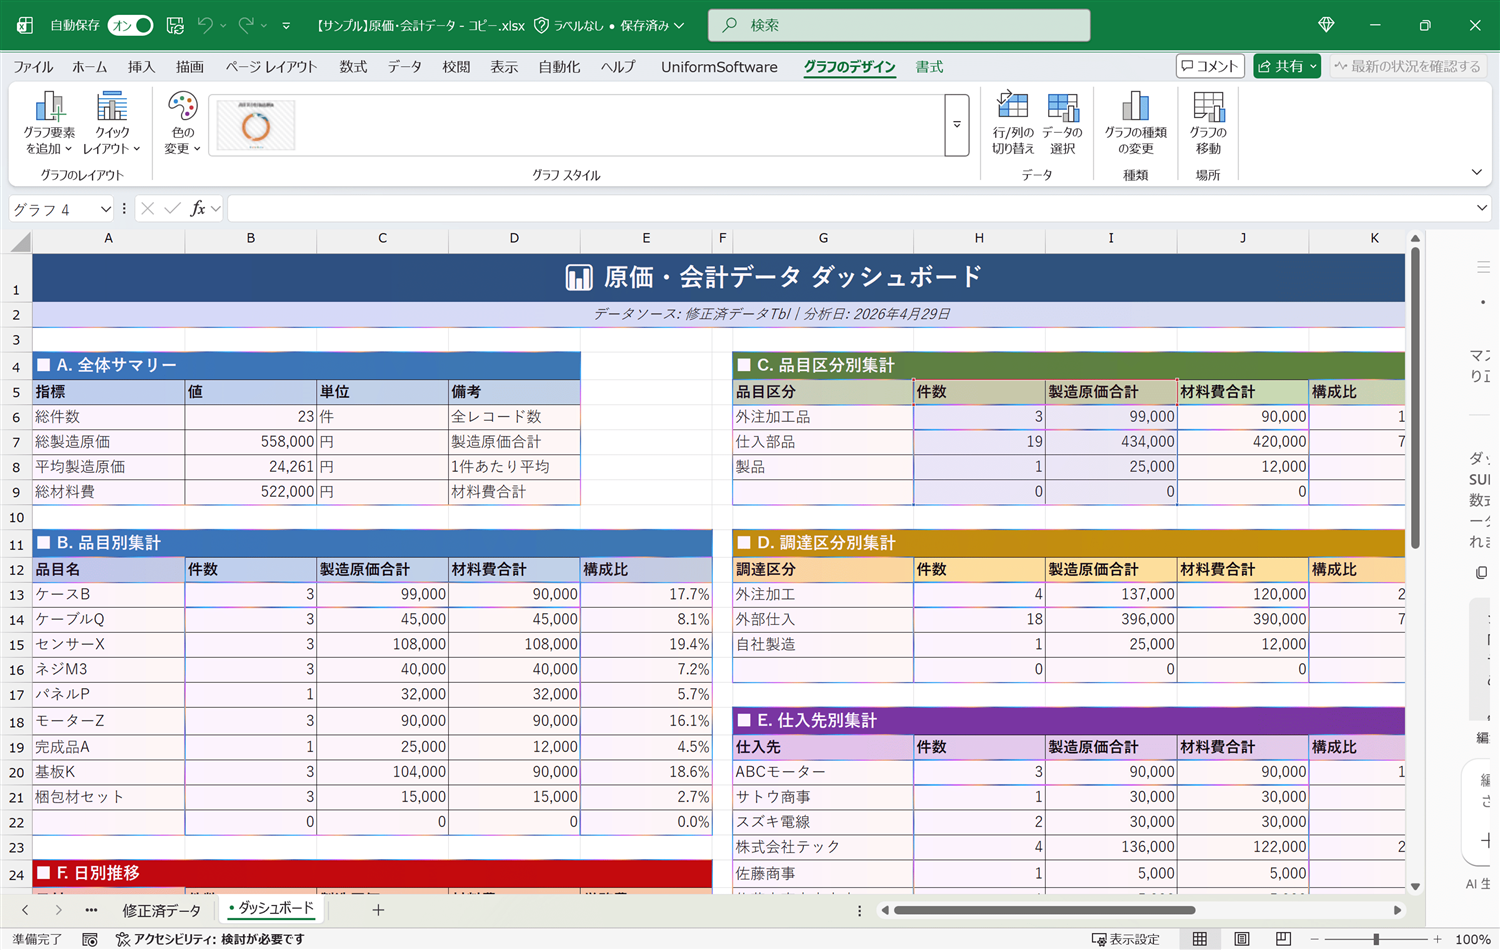Open Quick Layout (クイックレイアウト) gallery
The image size is (1500, 950).
click(x=111, y=123)
